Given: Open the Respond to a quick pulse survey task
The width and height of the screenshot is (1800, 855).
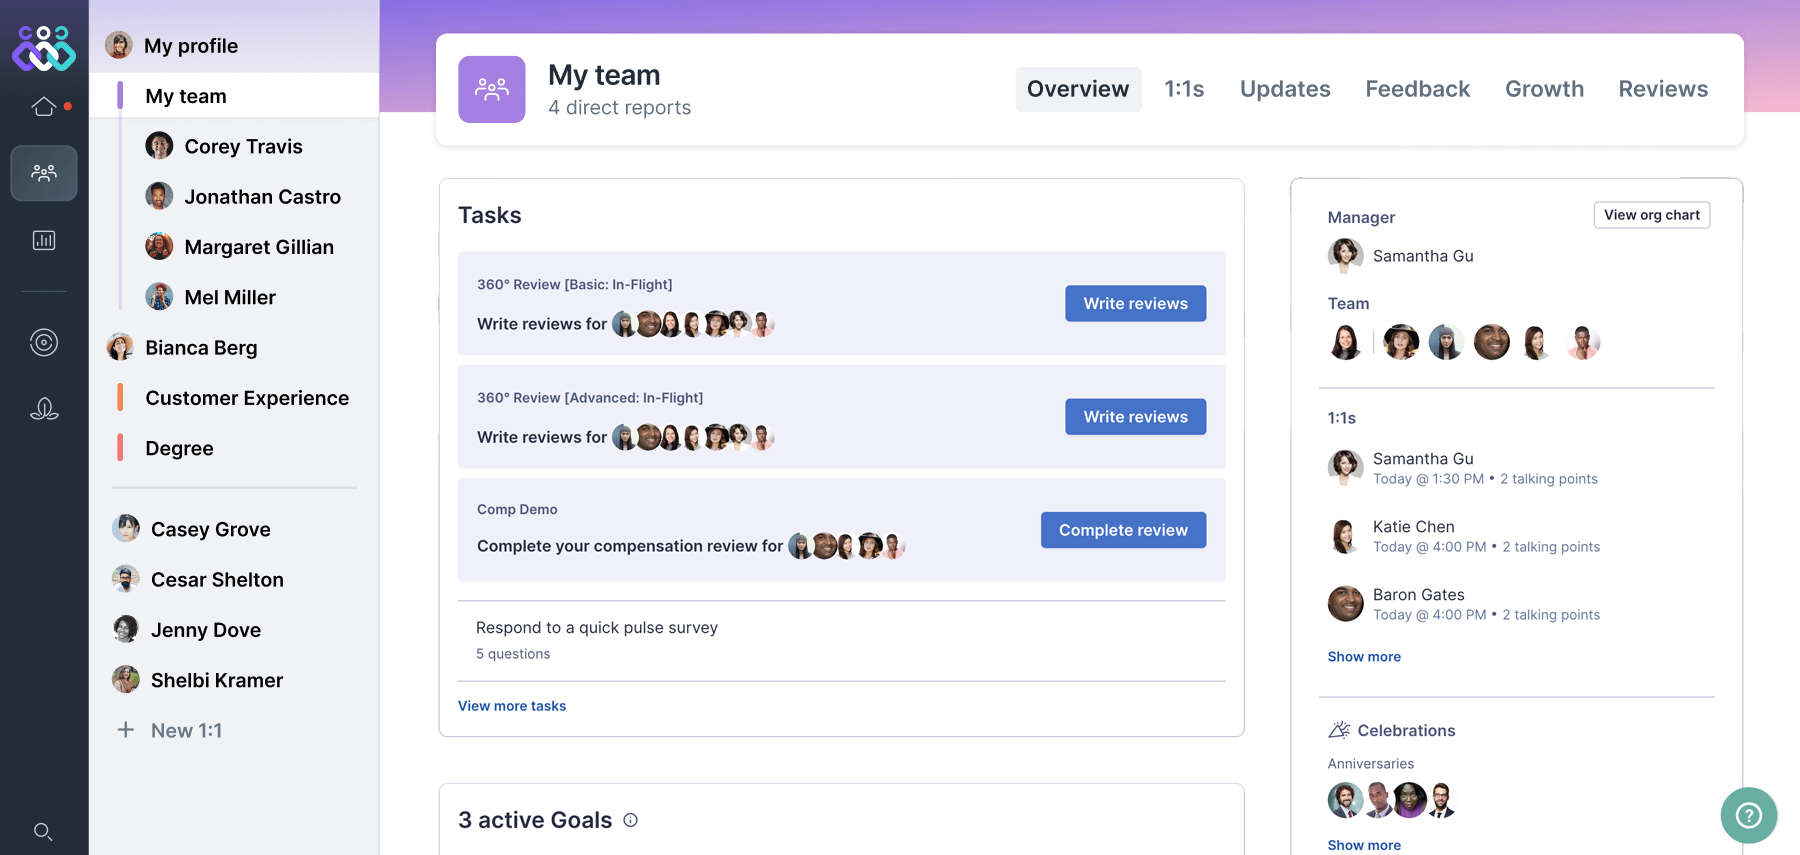Looking at the screenshot, I should (x=597, y=628).
